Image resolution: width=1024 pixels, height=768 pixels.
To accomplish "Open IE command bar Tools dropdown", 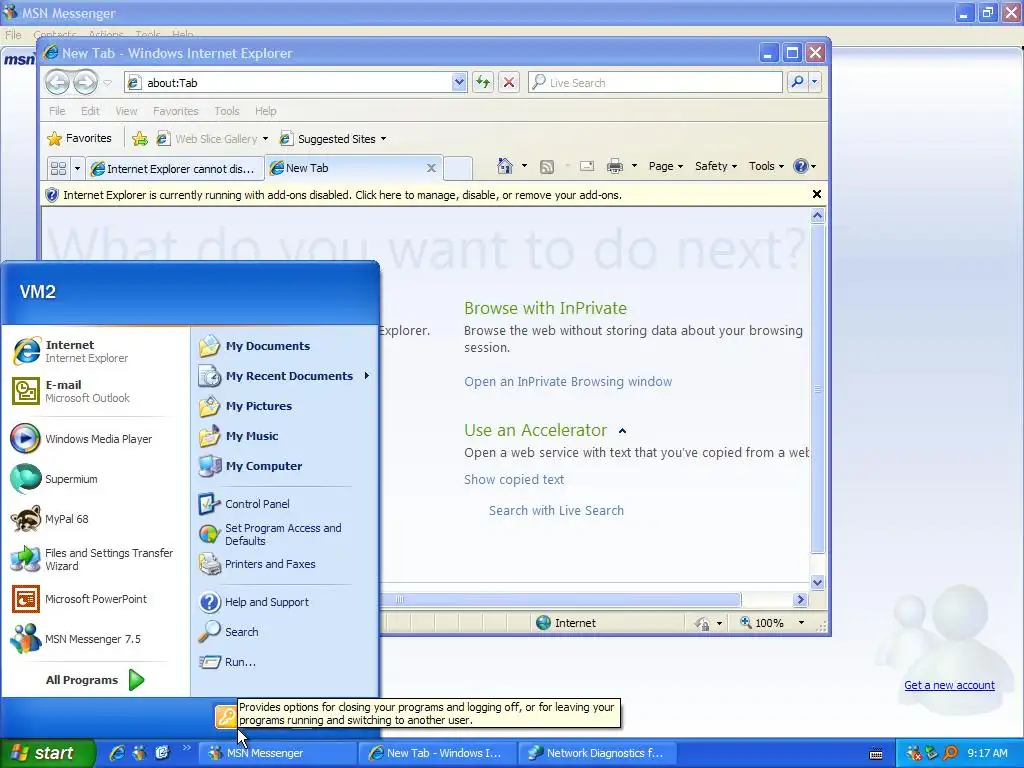I will tap(766, 167).
